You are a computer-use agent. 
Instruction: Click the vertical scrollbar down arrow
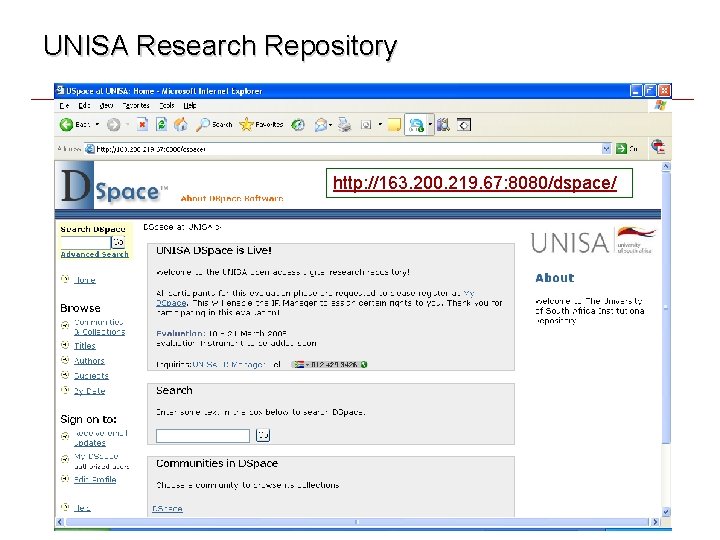pyautogui.click(x=666, y=512)
